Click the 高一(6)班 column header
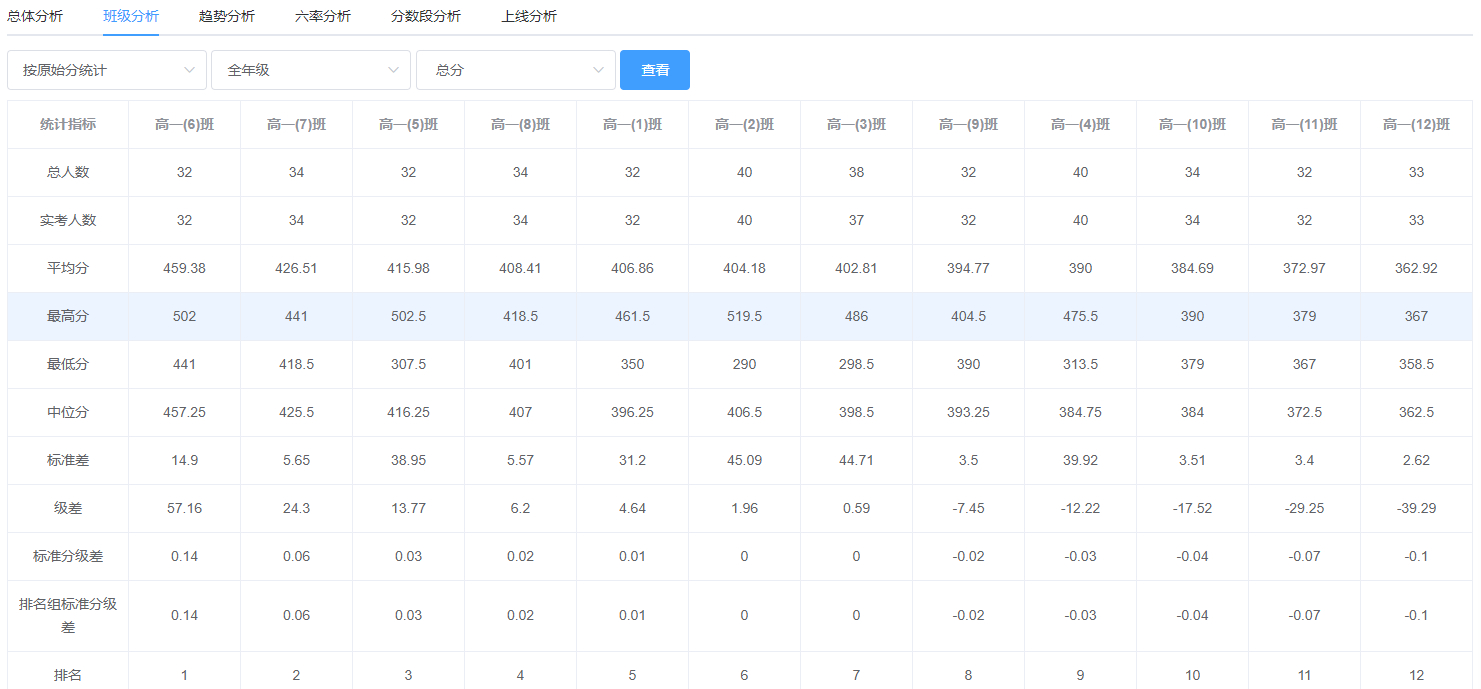 coord(184,125)
